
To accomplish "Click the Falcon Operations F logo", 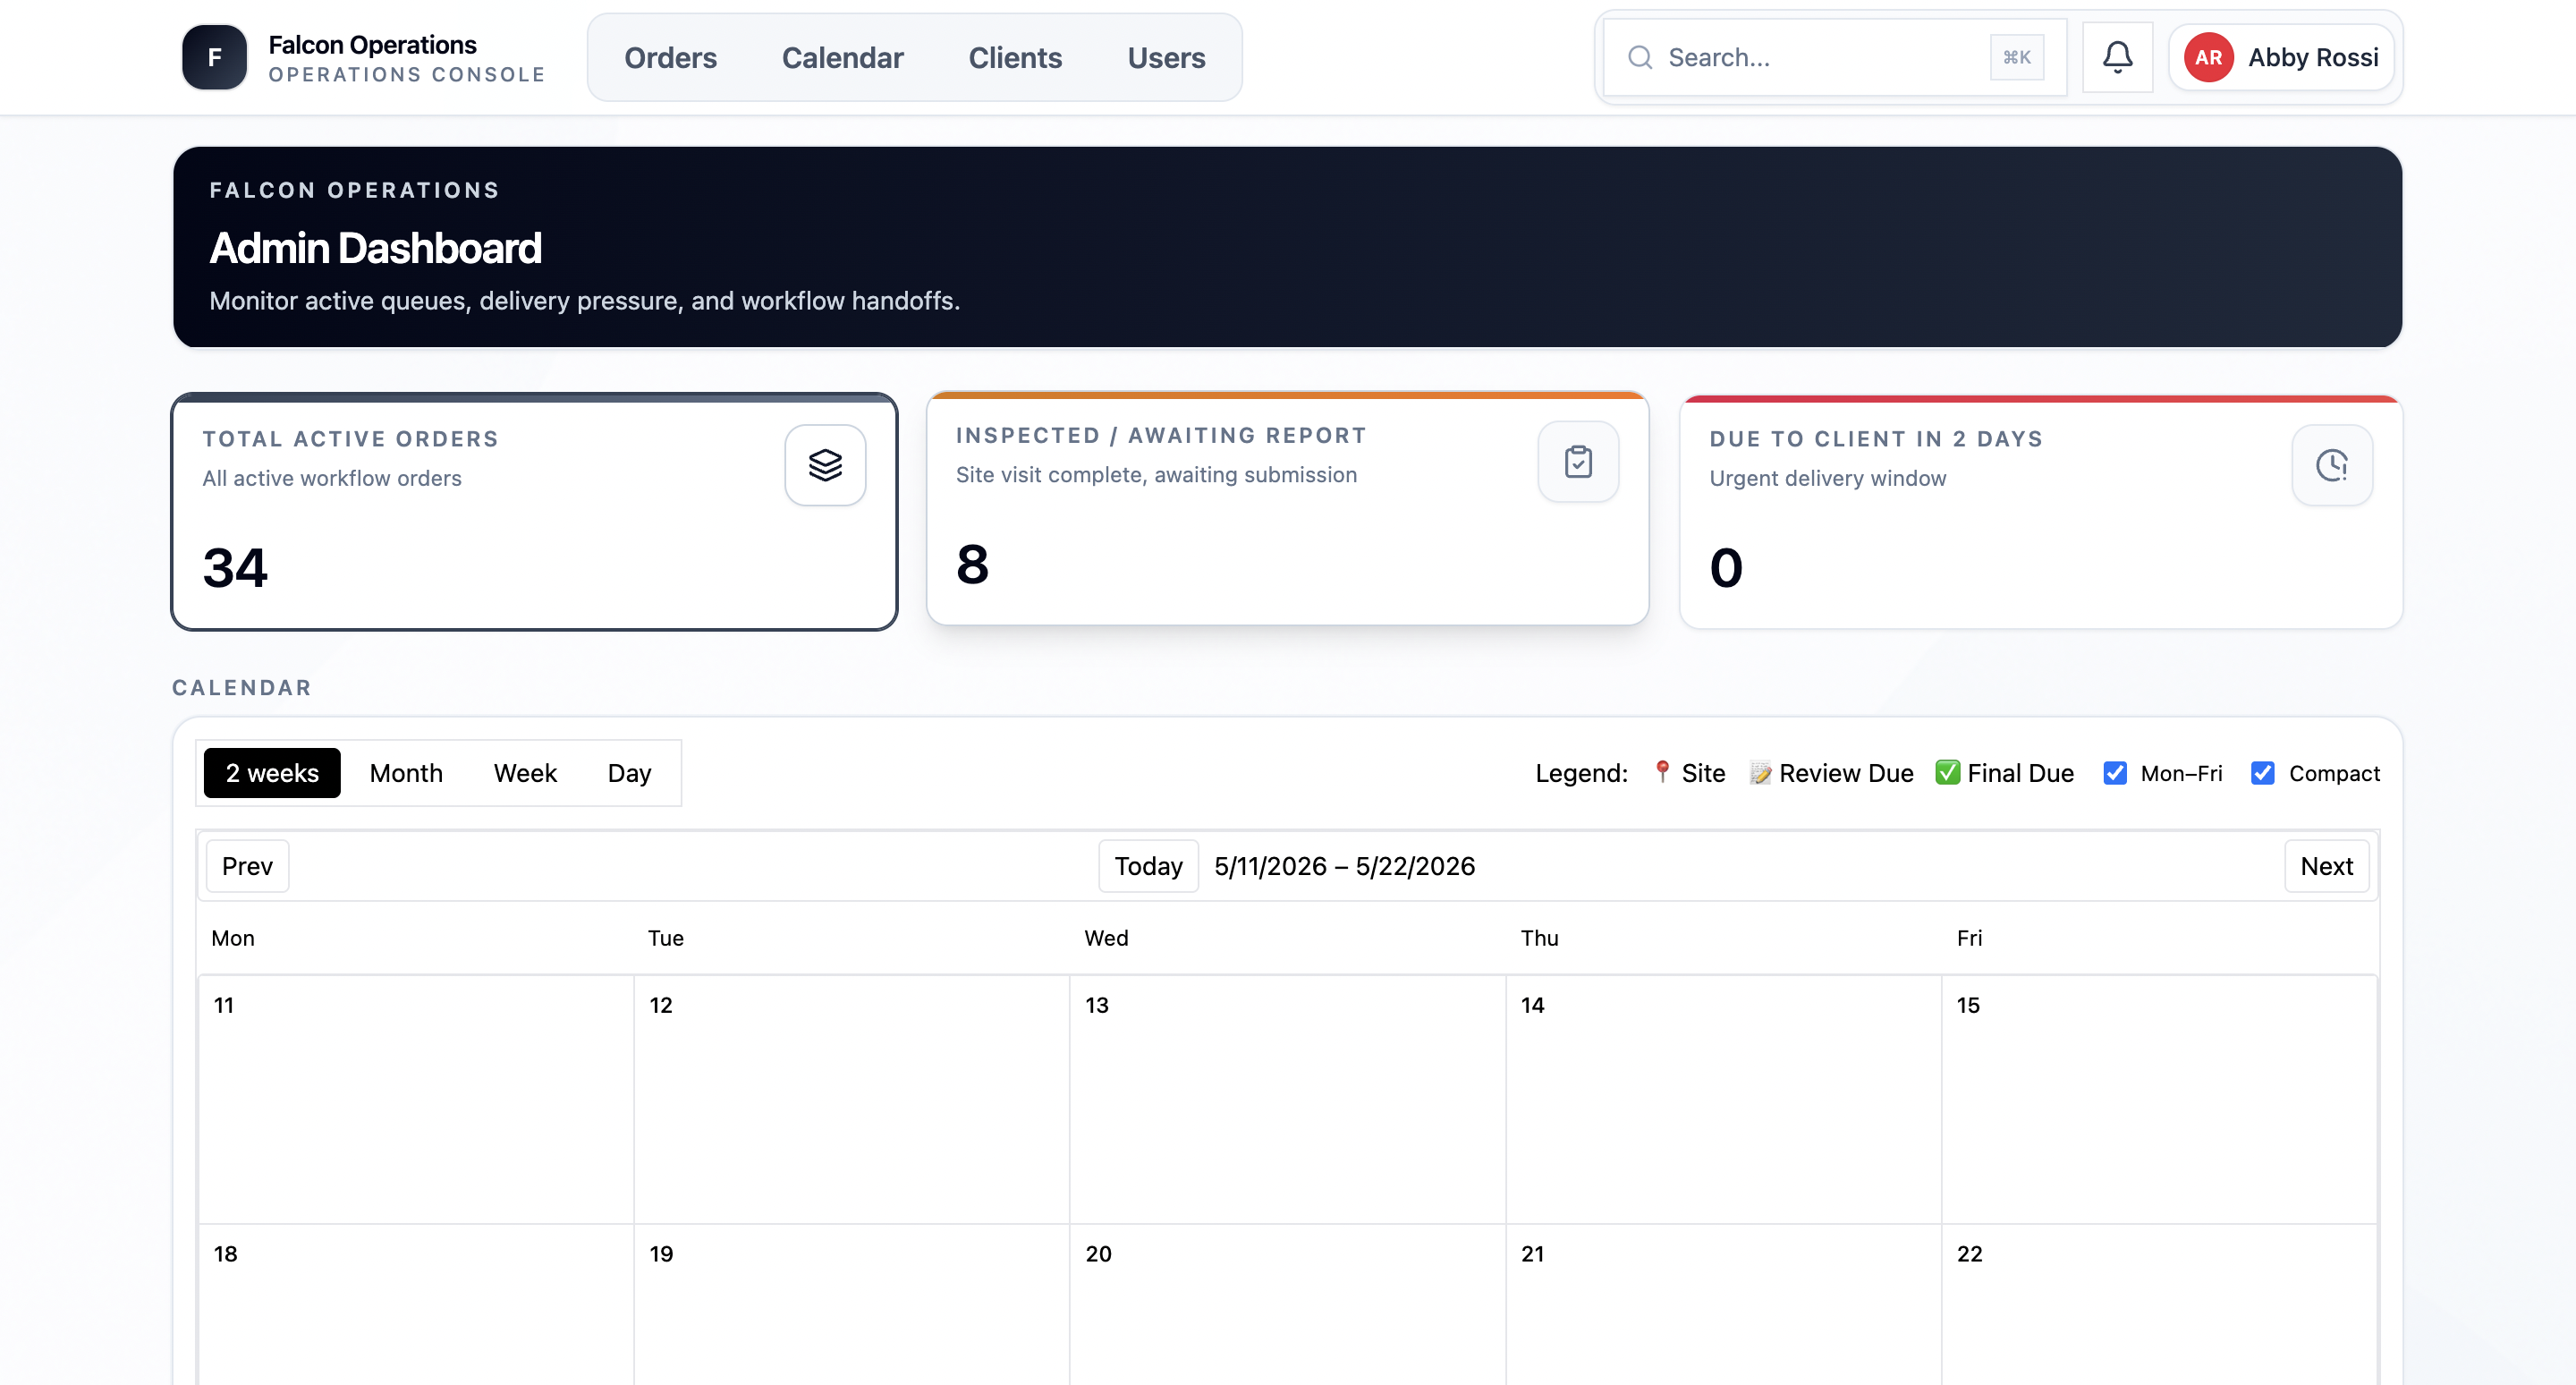I will 214,57.
